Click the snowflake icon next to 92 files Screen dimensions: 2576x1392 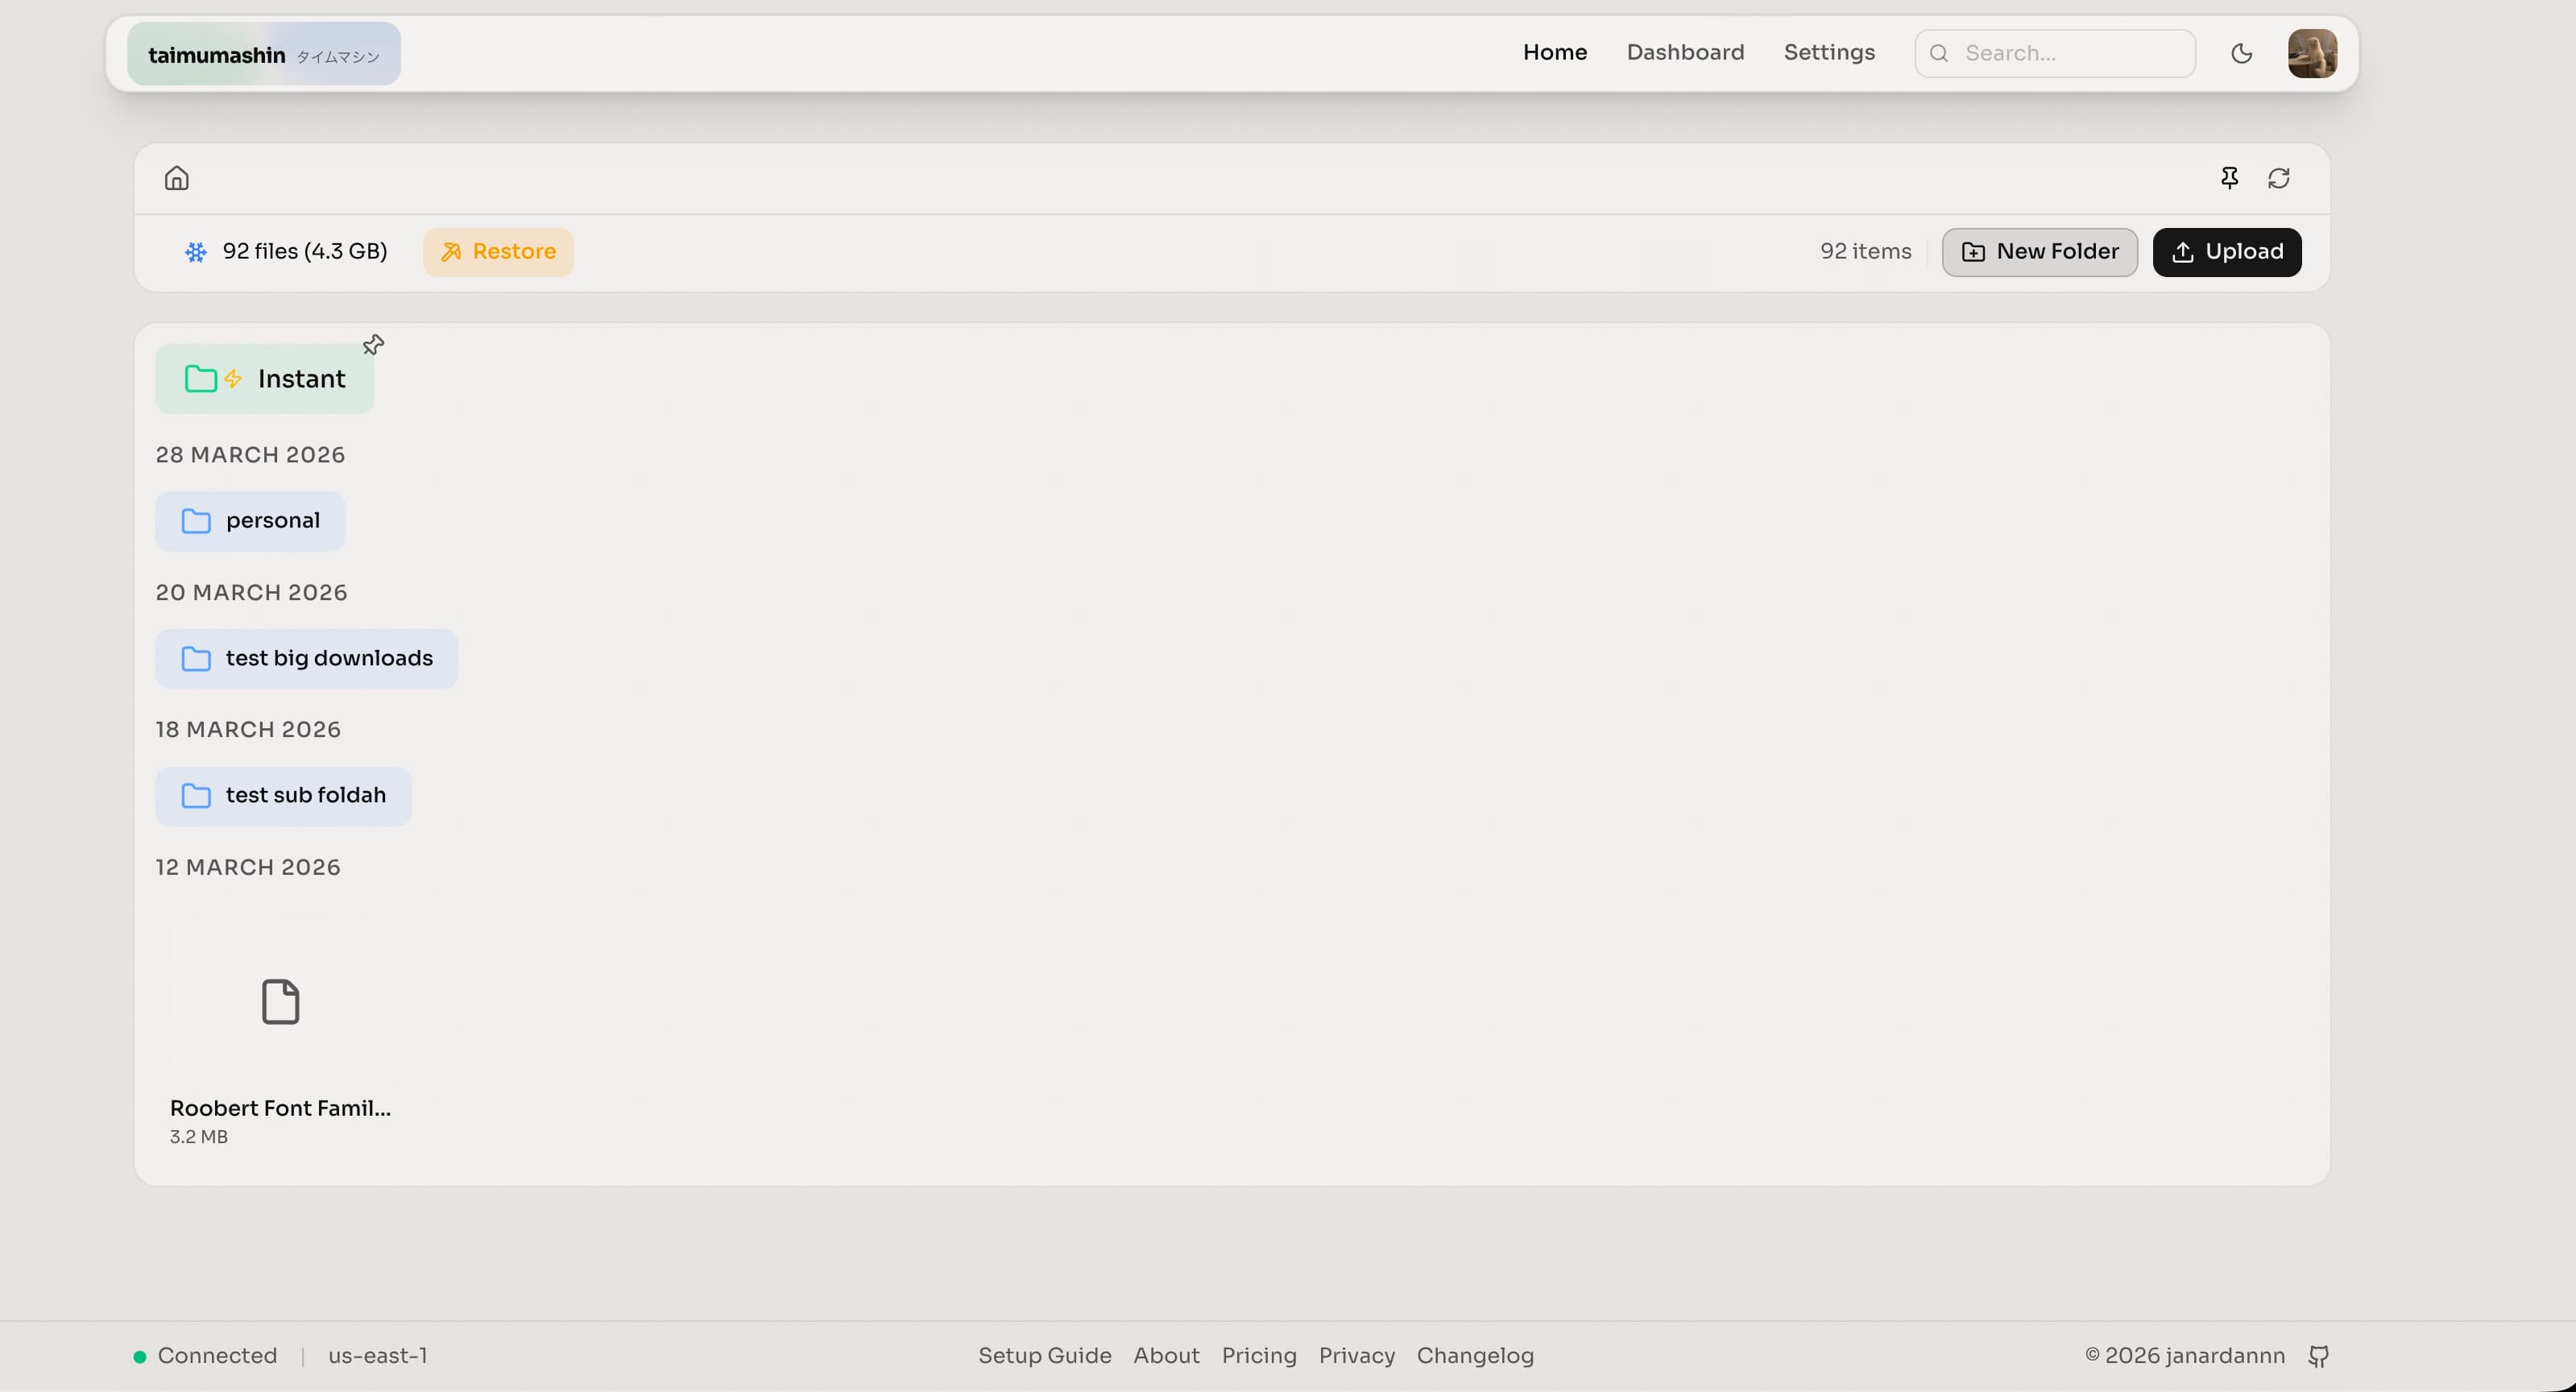coord(194,252)
